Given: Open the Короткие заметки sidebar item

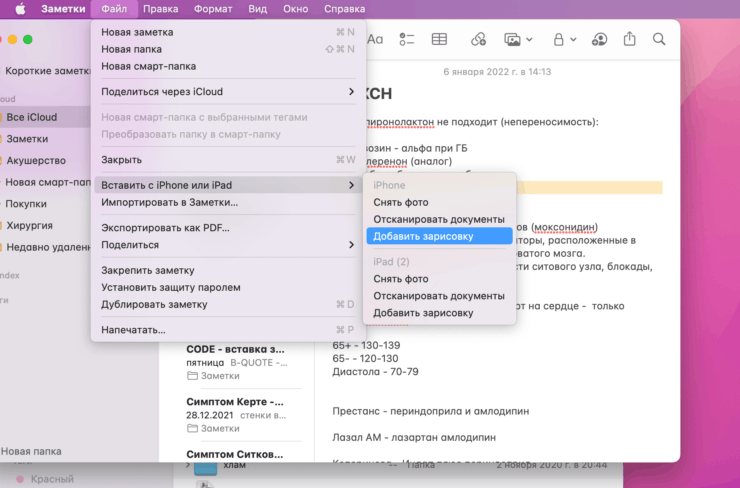Looking at the screenshot, I should click(x=45, y=71).
